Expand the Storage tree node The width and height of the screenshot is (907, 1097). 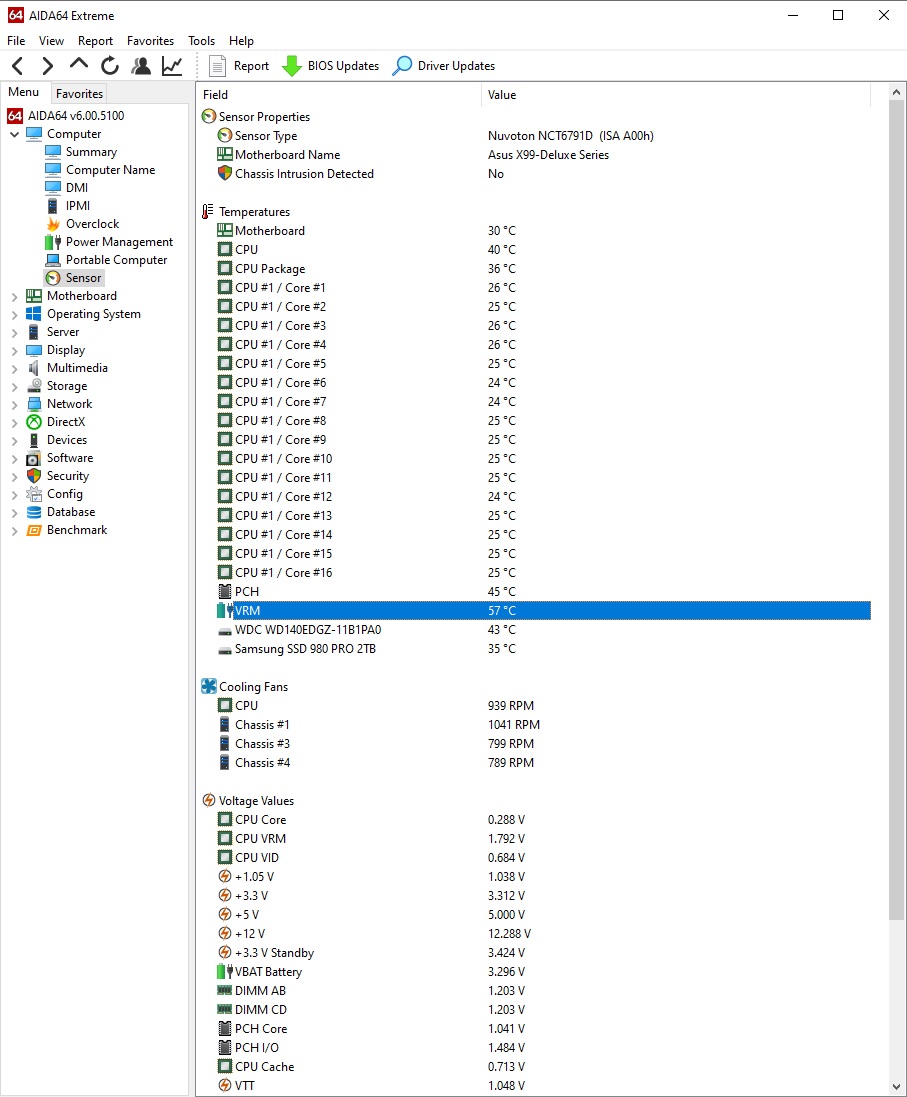(x=15, y=387)
